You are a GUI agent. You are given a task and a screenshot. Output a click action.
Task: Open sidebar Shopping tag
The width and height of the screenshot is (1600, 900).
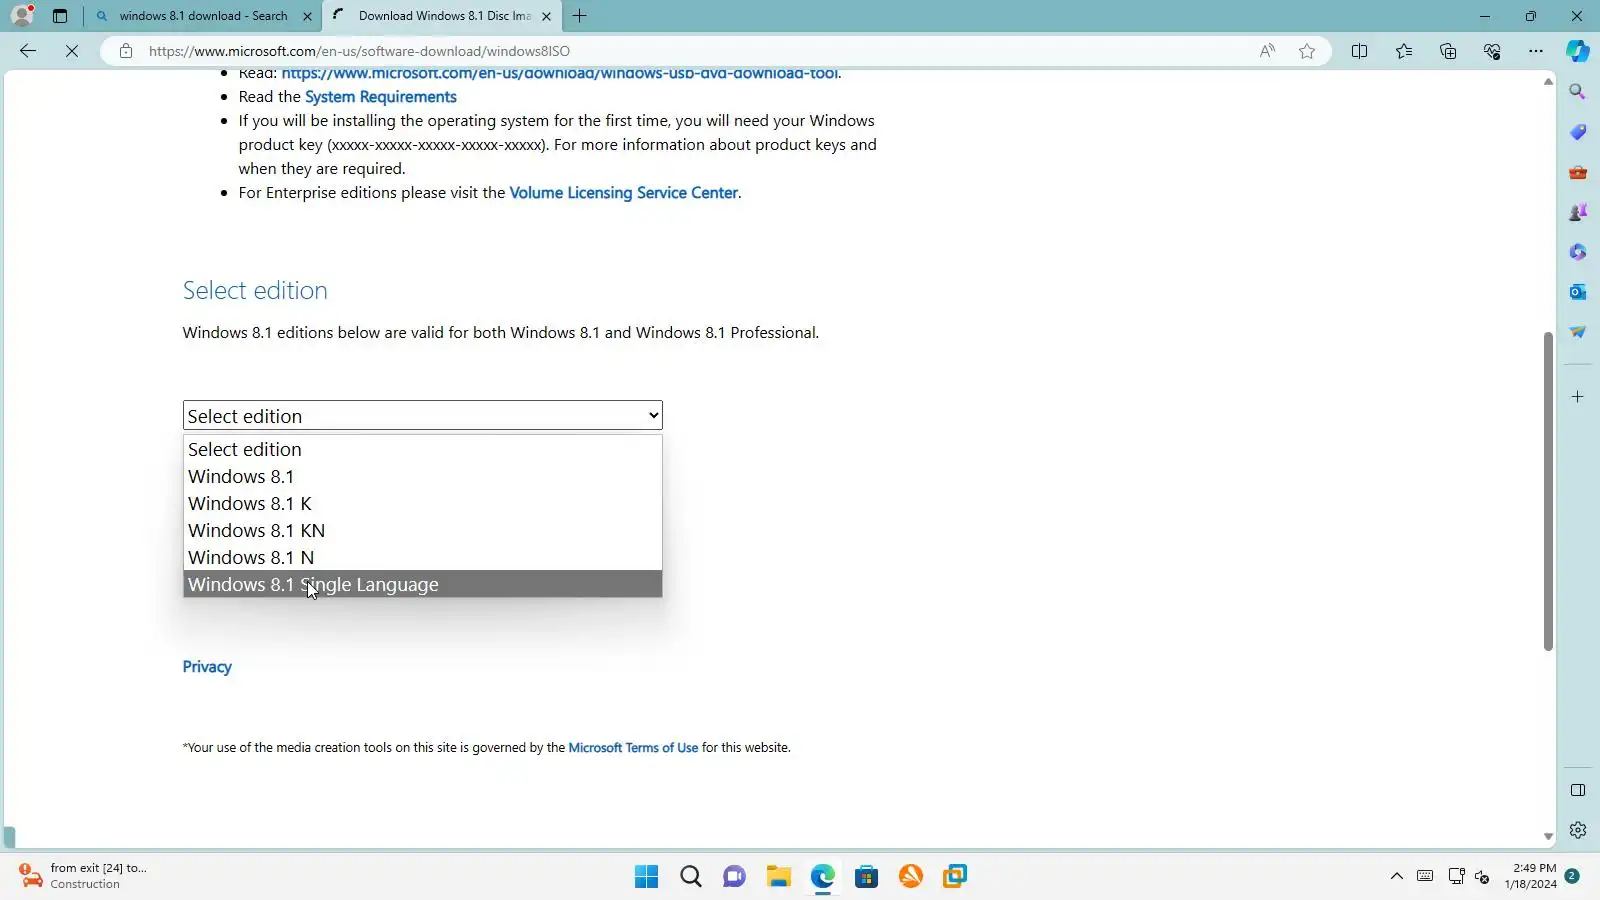point(1578,132)
